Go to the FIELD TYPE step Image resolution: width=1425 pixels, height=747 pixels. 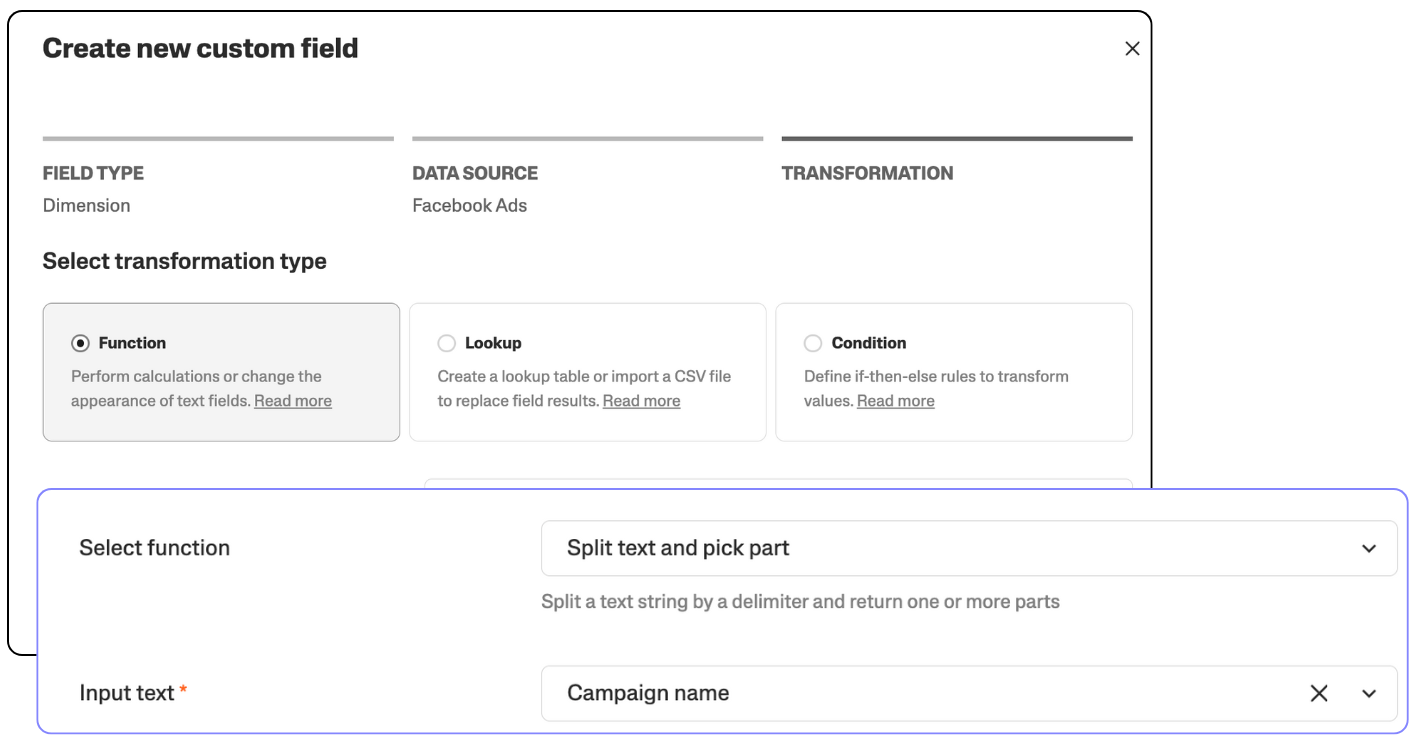(x=93, y=173)
